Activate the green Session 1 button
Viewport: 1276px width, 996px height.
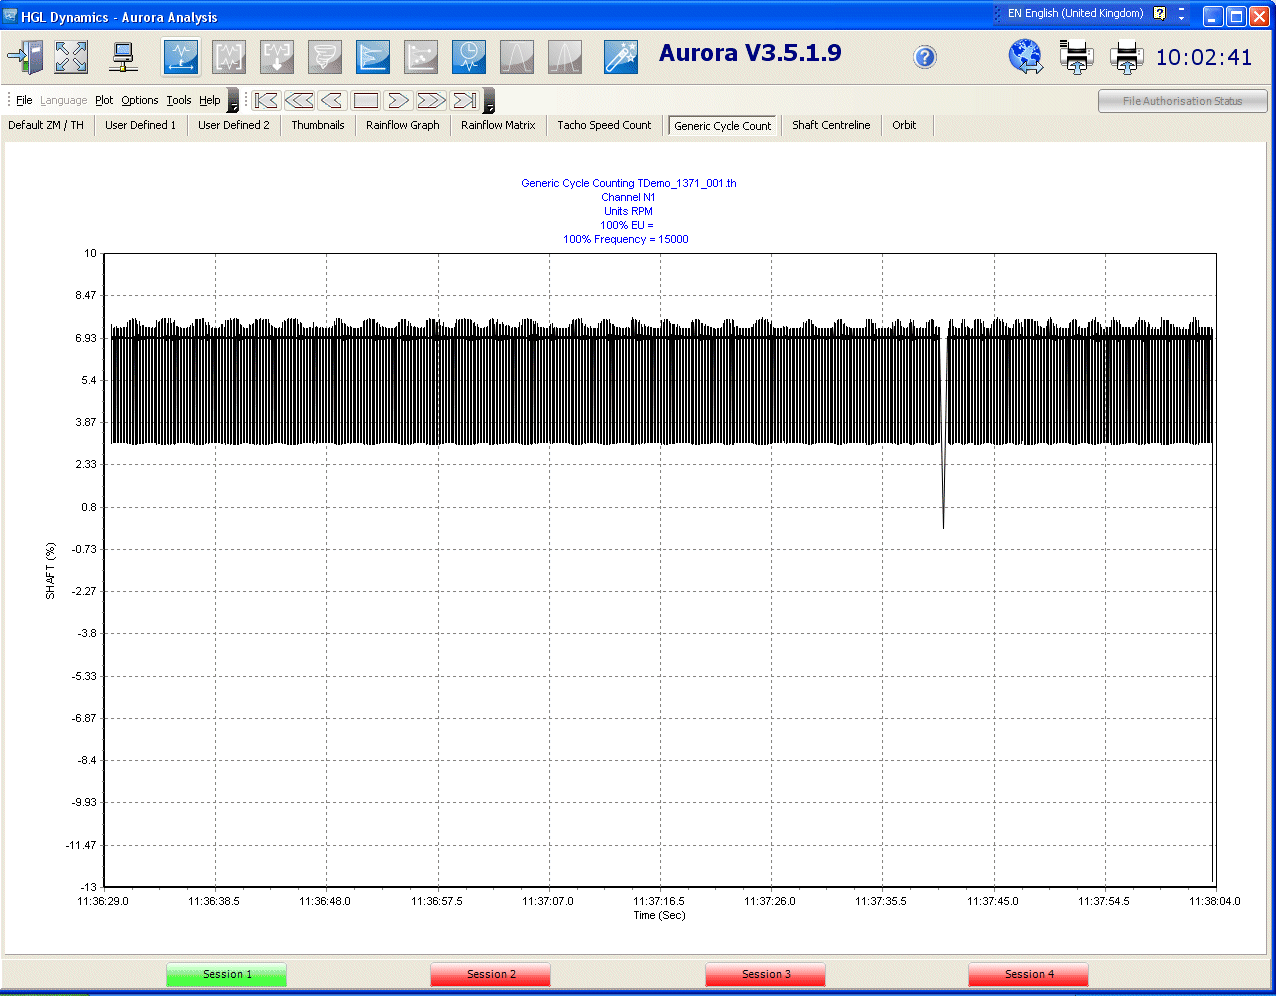226,974
